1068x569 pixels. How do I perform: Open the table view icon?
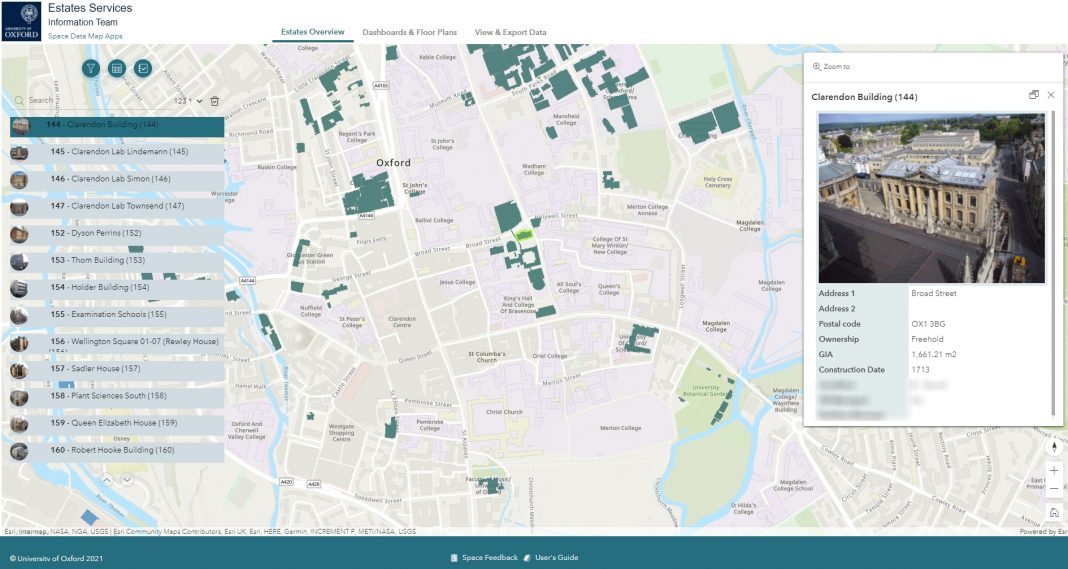pyautogui.click(x=117, y=68)
